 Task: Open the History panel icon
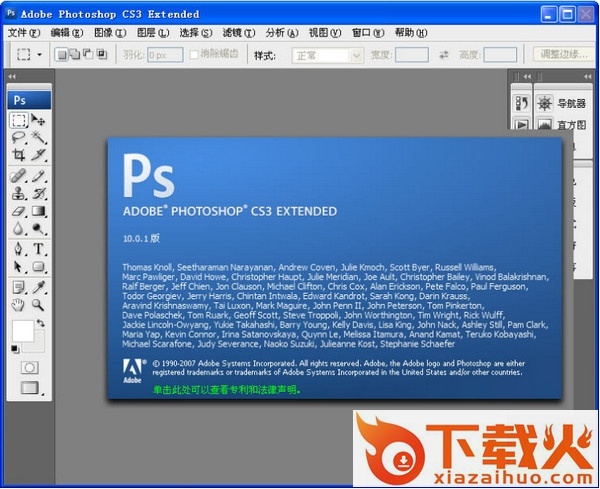pos(522,103)
